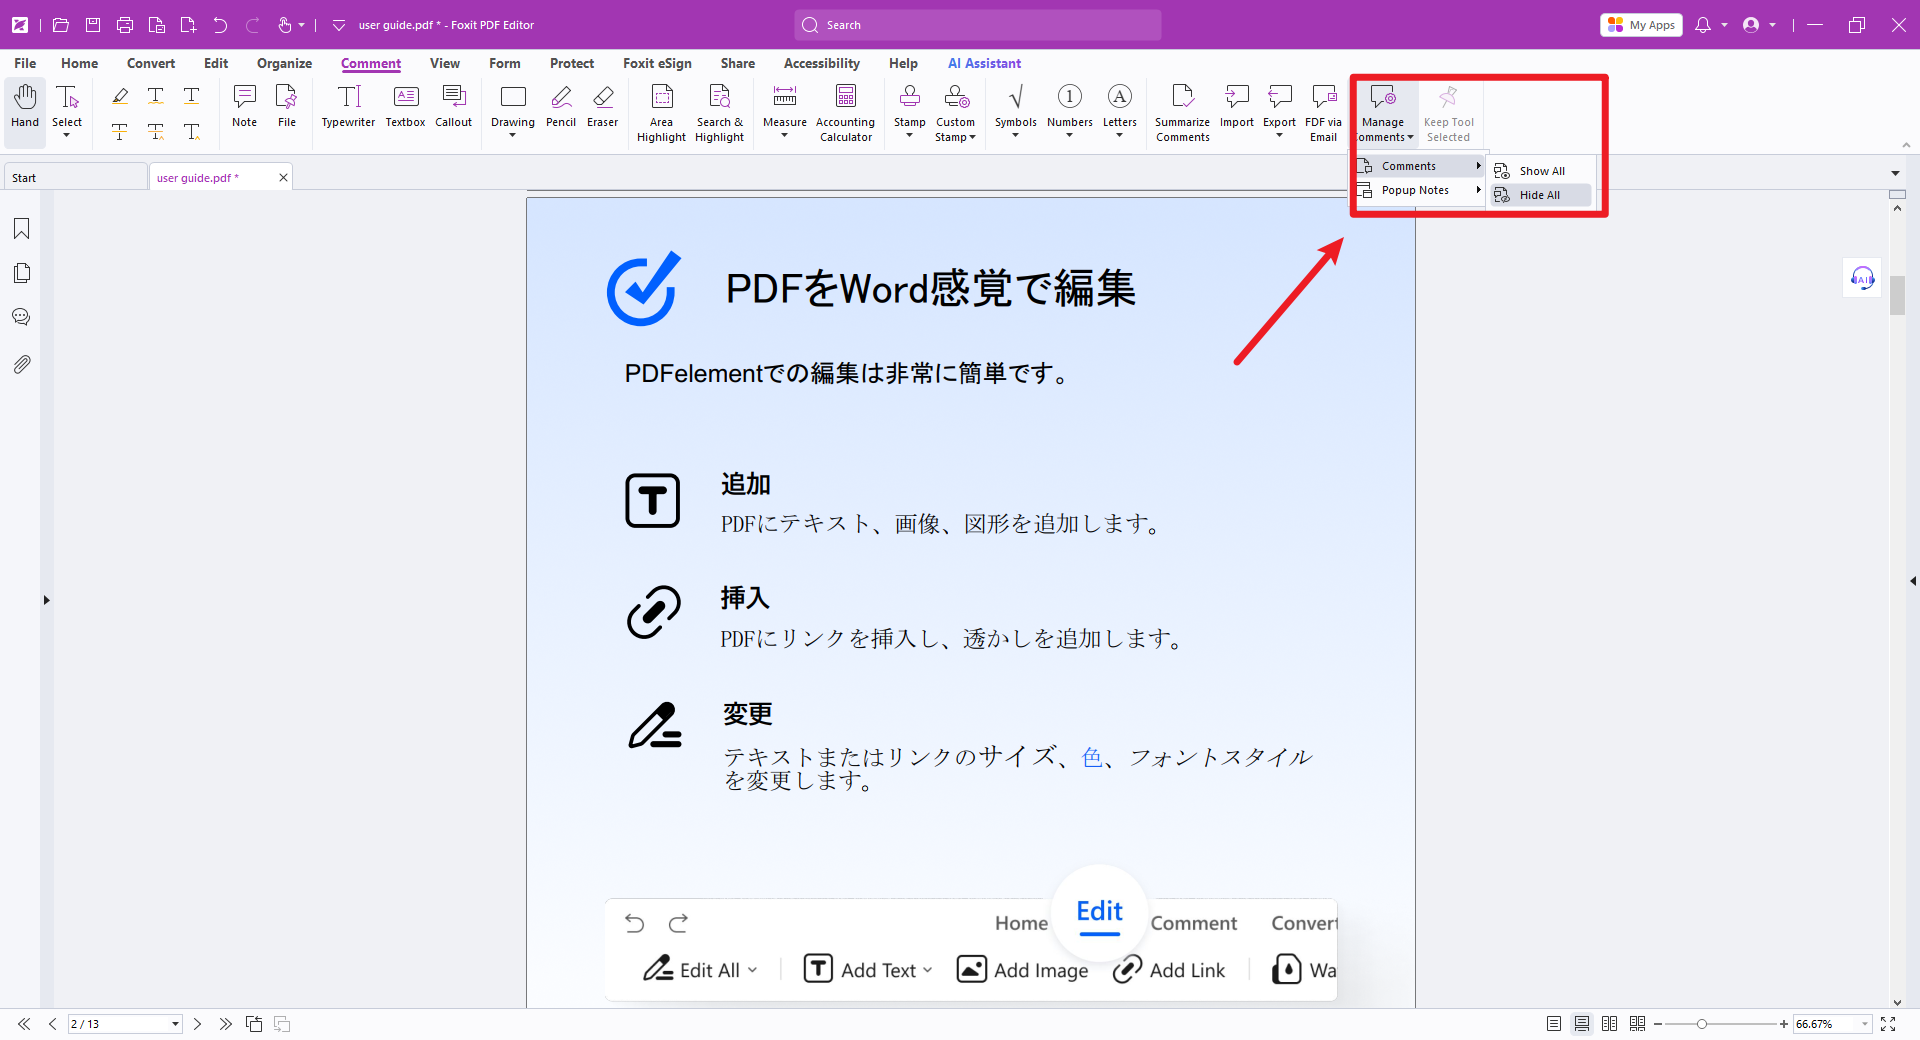Screen dimensions: 1920x1040
Task: Open the Comments side panel
Action: tap(21, 317)
